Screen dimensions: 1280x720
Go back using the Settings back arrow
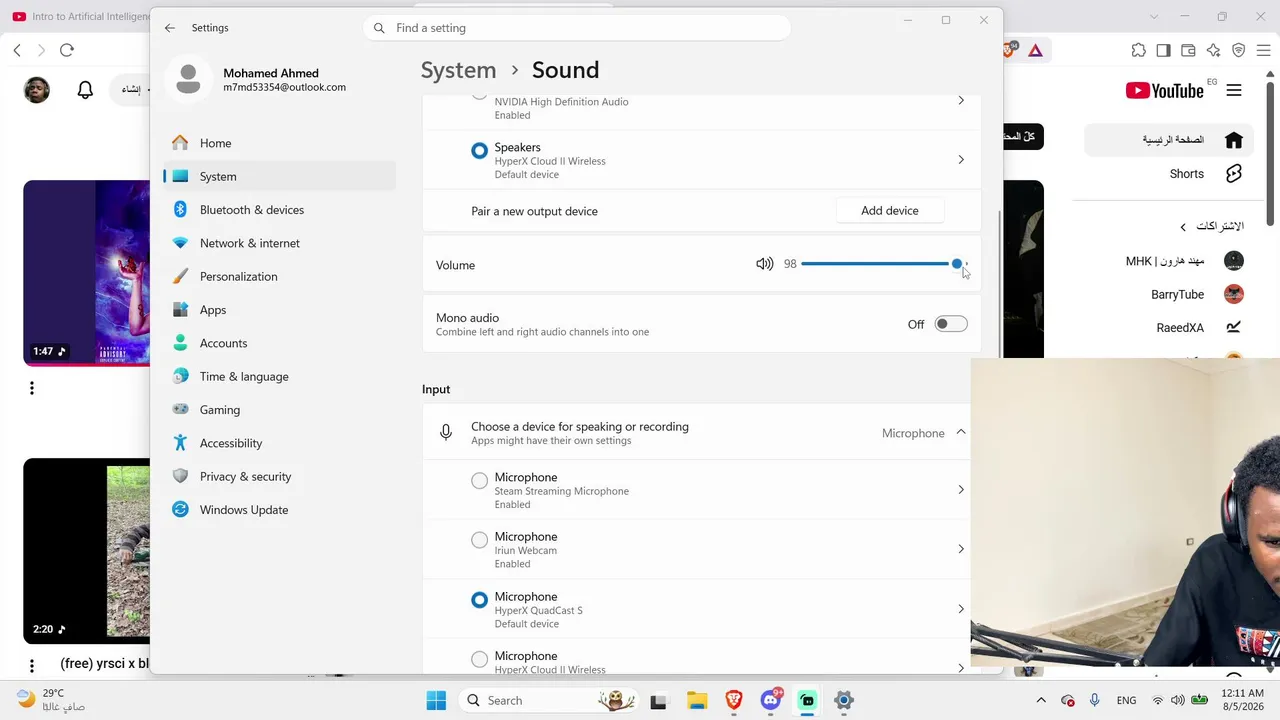pyautogui.click(x=170, y=28)
